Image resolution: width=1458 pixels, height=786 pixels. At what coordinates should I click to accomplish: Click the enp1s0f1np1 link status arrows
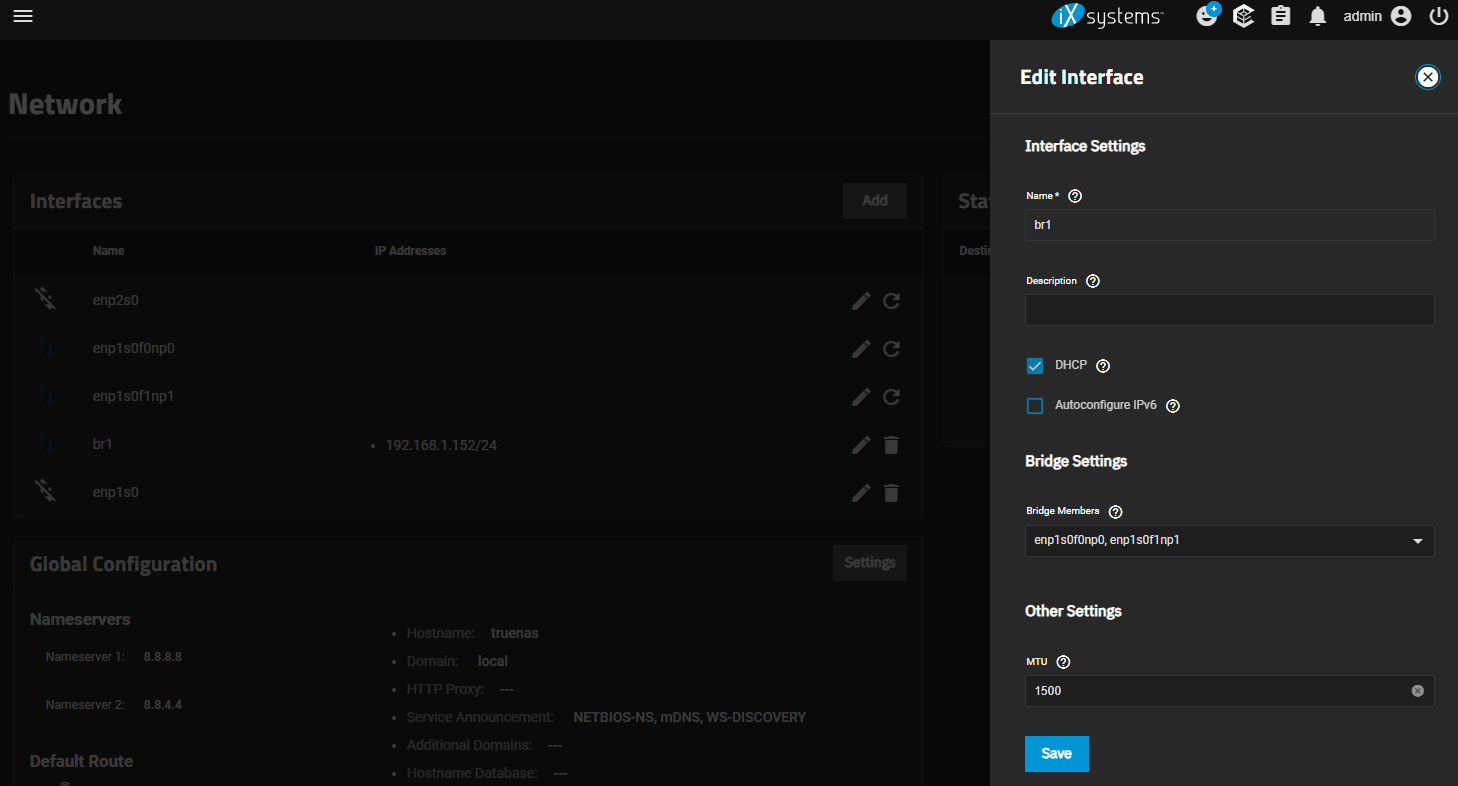[x=46, y=395]
